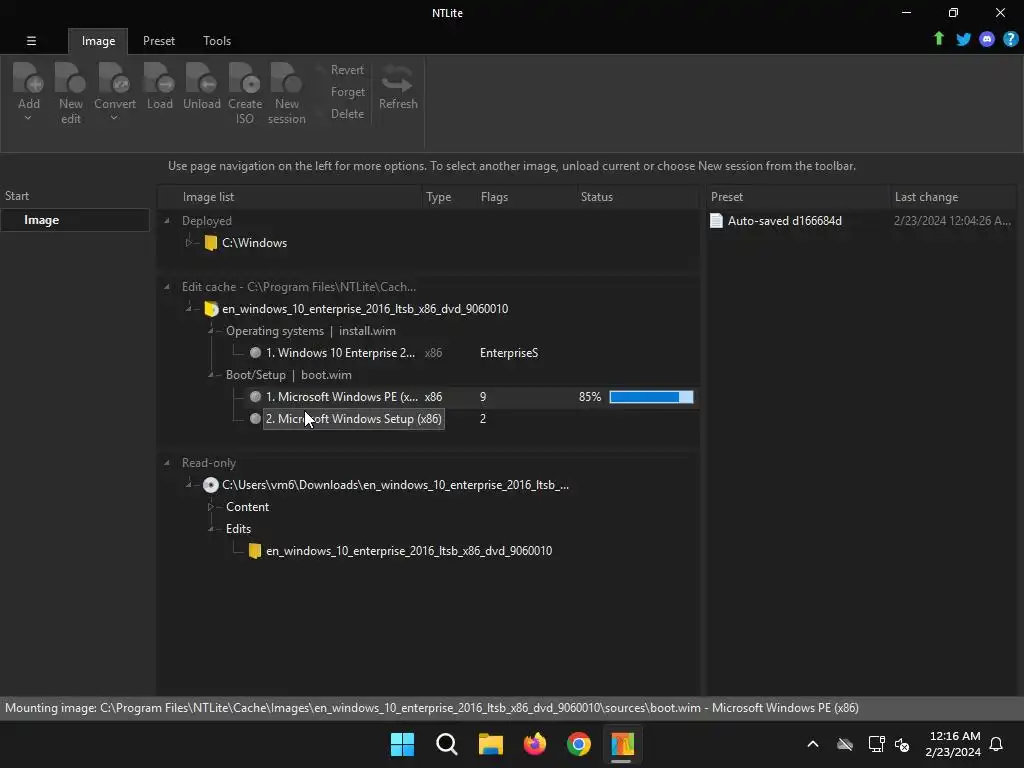Open the Twitter link icon
This screenshot has width=1024, height=768.
[x=963, y=39]
